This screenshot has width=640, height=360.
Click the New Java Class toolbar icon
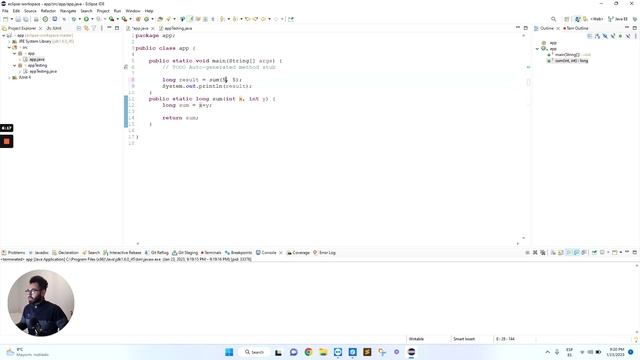[146, 19]
